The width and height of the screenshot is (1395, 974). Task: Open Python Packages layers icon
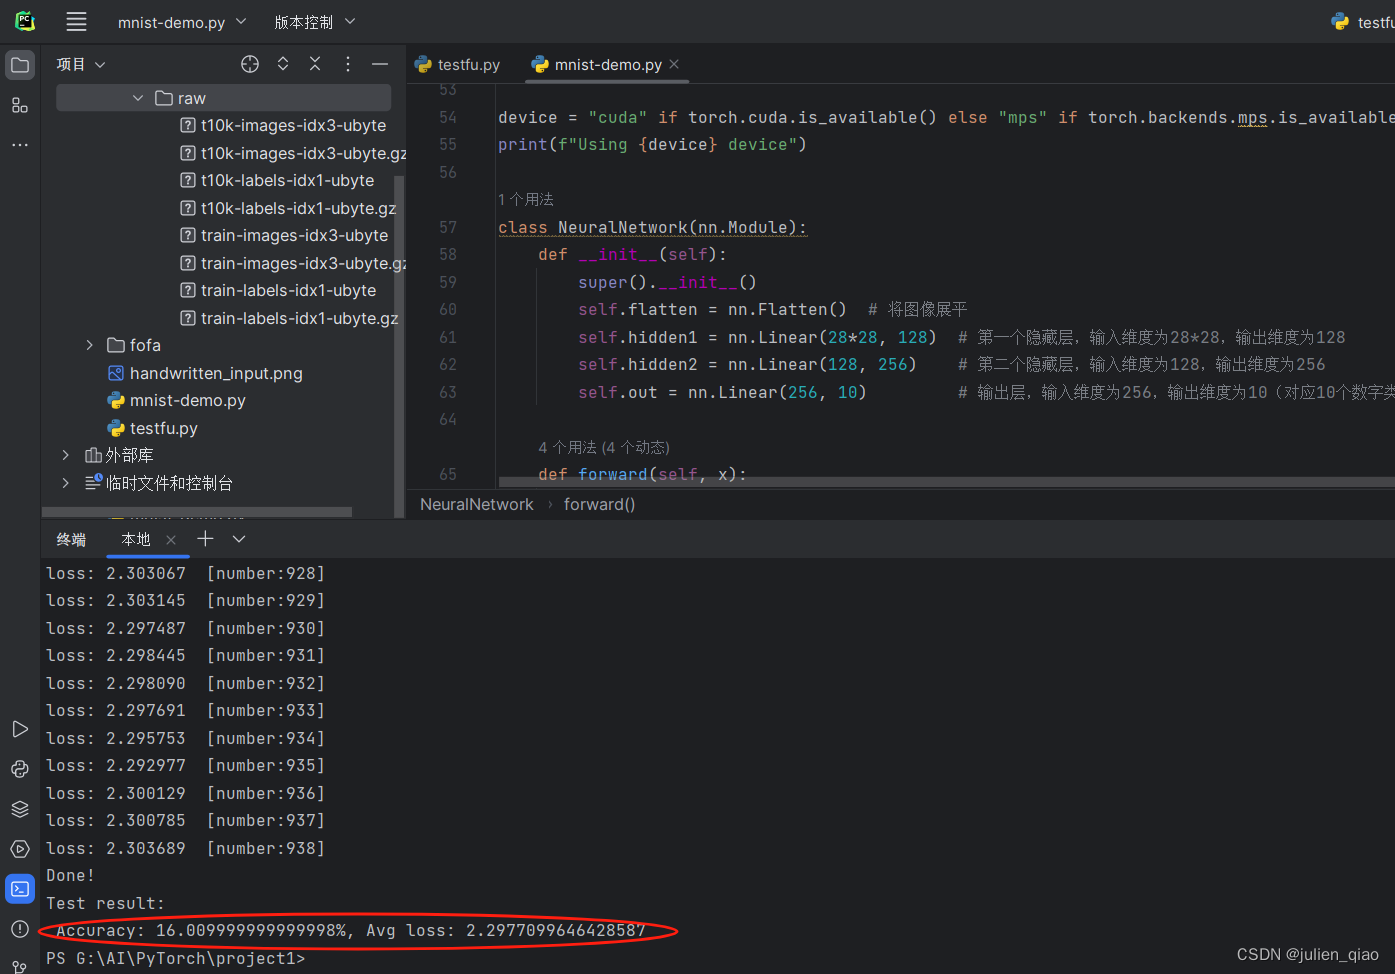tap(20, 809)
